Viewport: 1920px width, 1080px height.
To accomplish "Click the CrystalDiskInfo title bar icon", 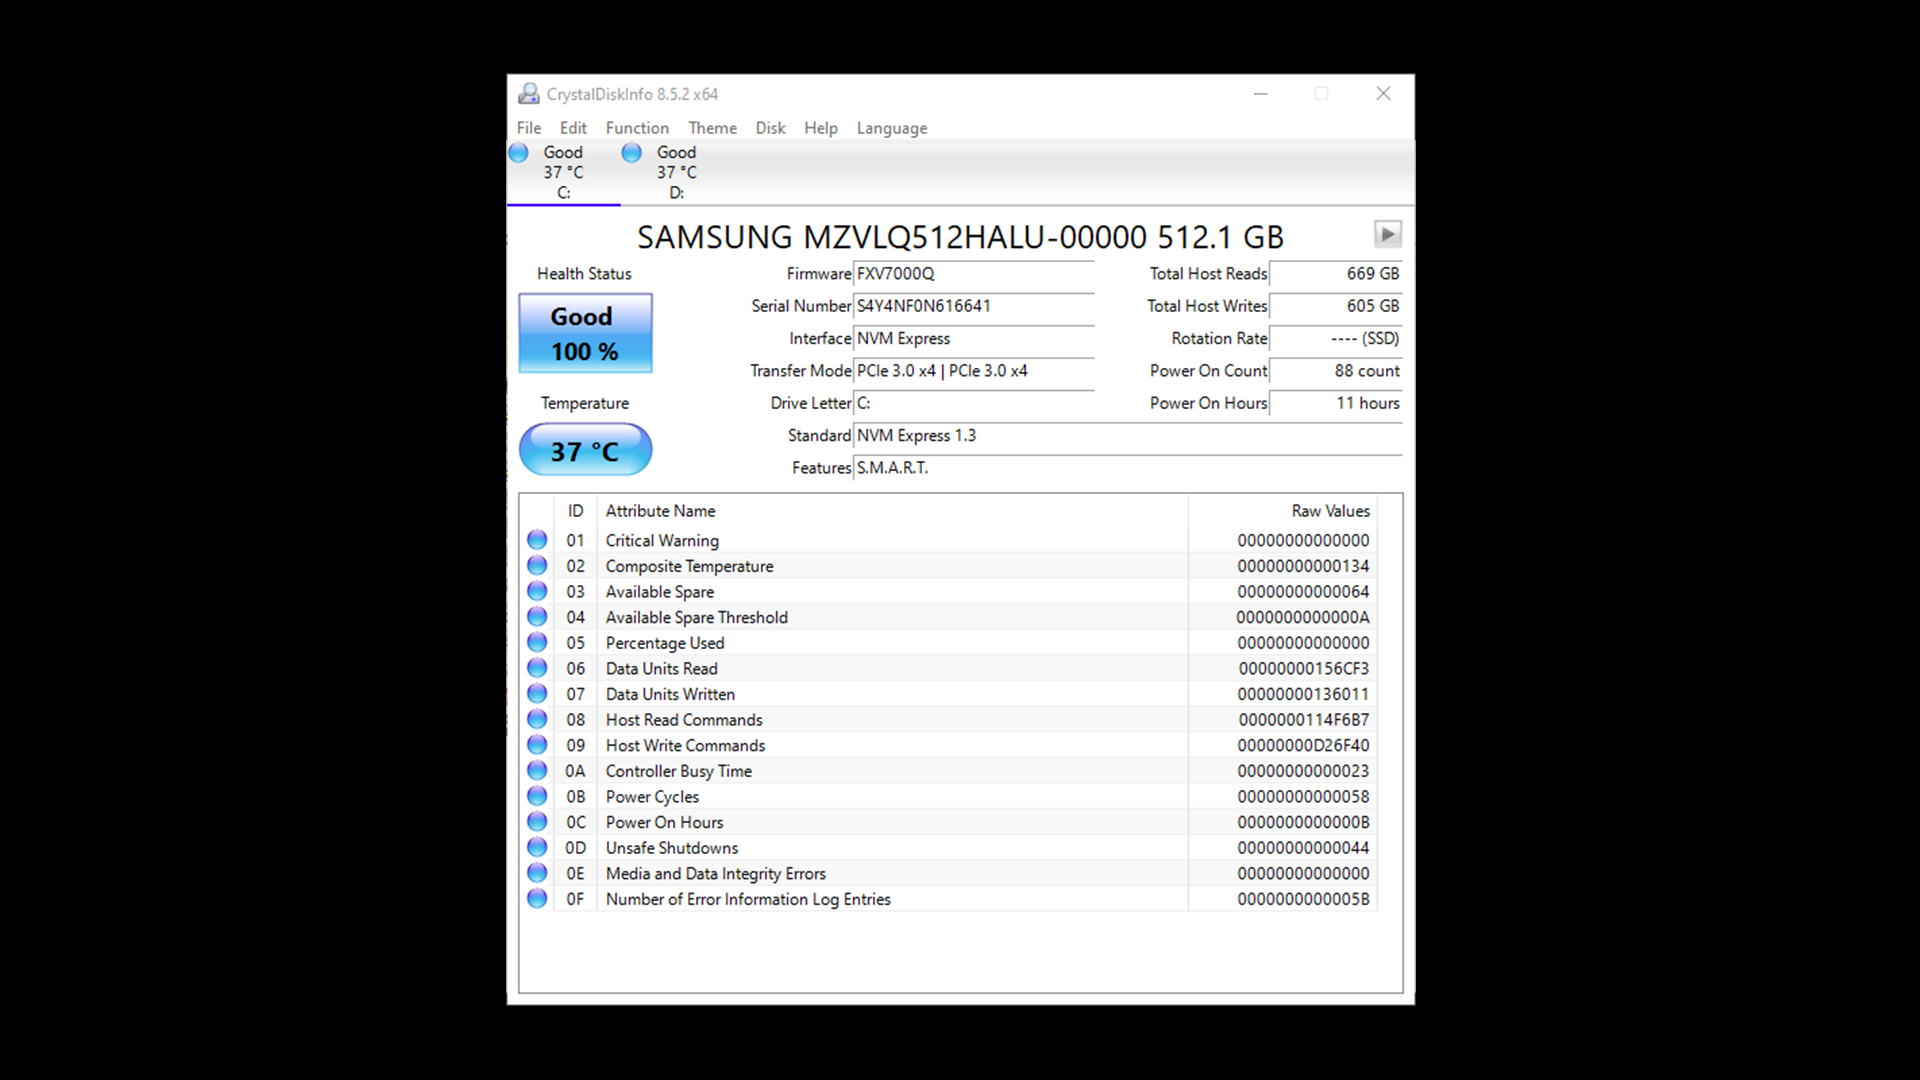I will pyautogui.click(x=528, y=94).
